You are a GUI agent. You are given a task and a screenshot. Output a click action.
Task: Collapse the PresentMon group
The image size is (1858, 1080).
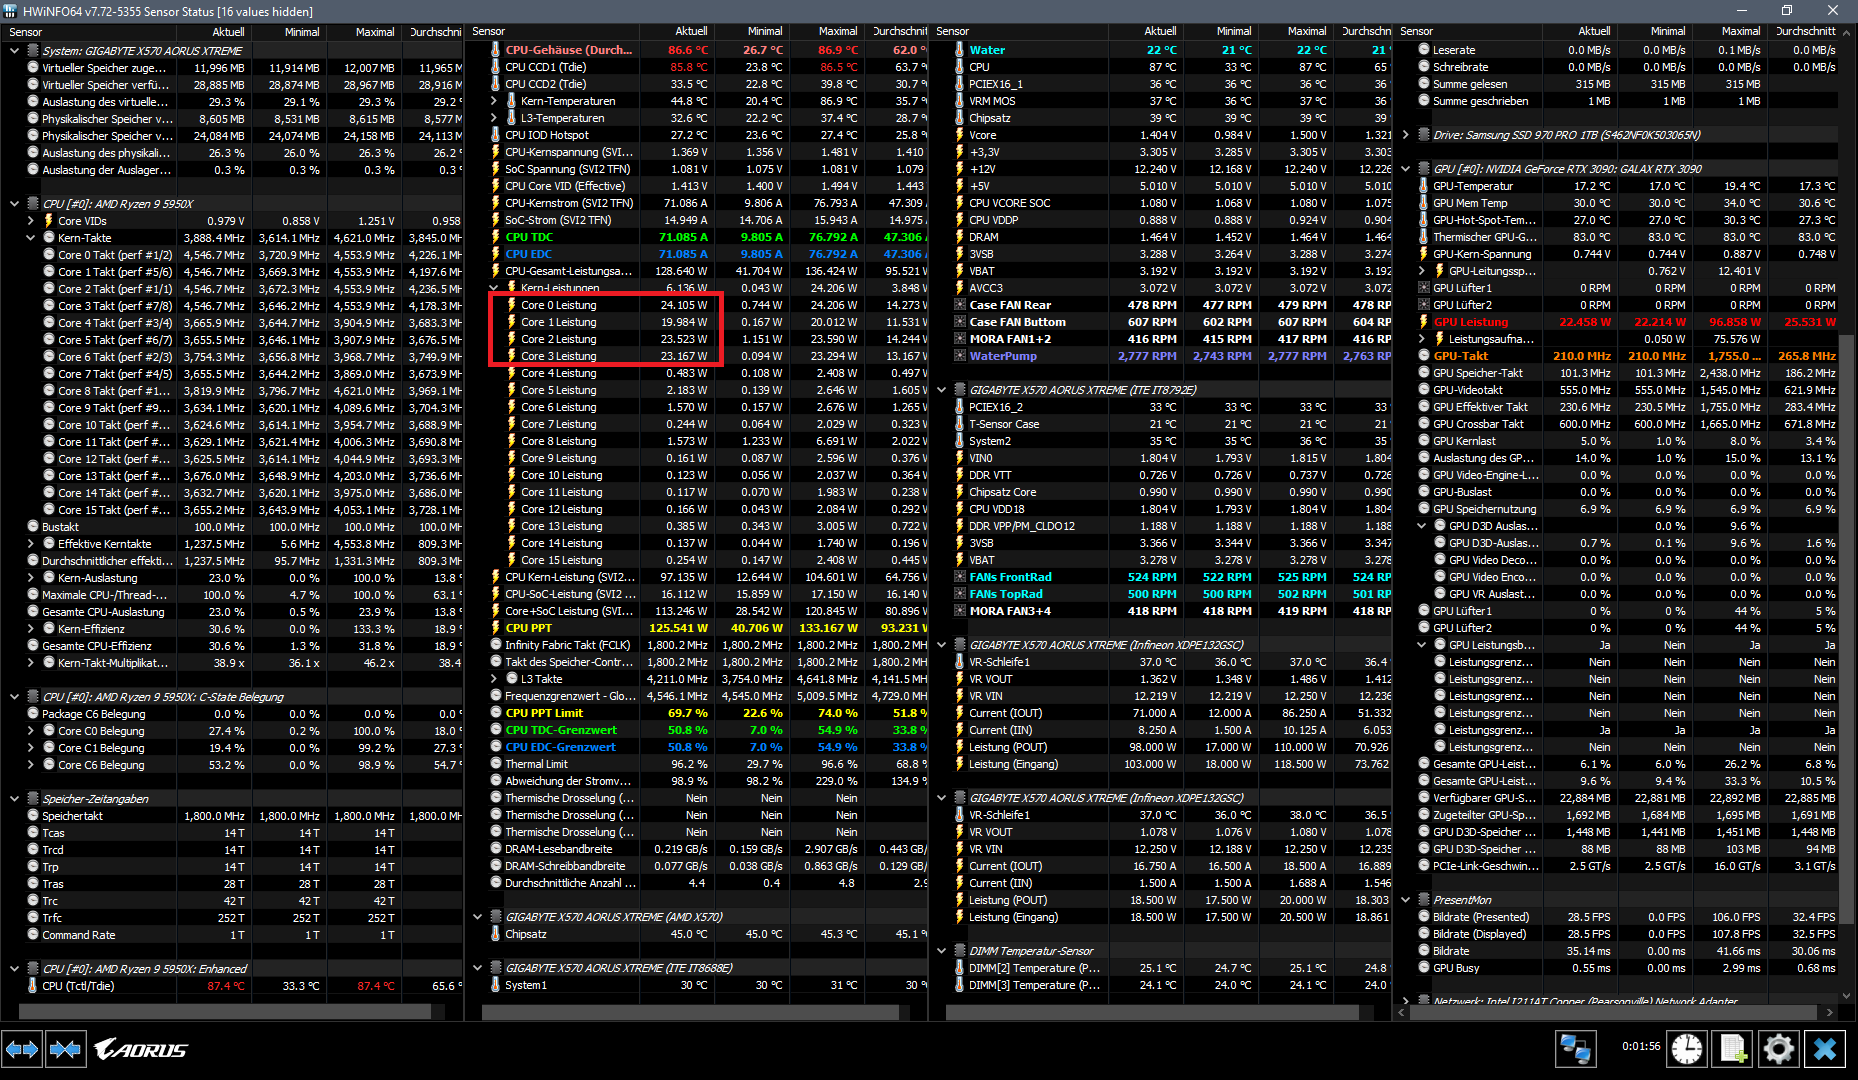pos(1406,900)
